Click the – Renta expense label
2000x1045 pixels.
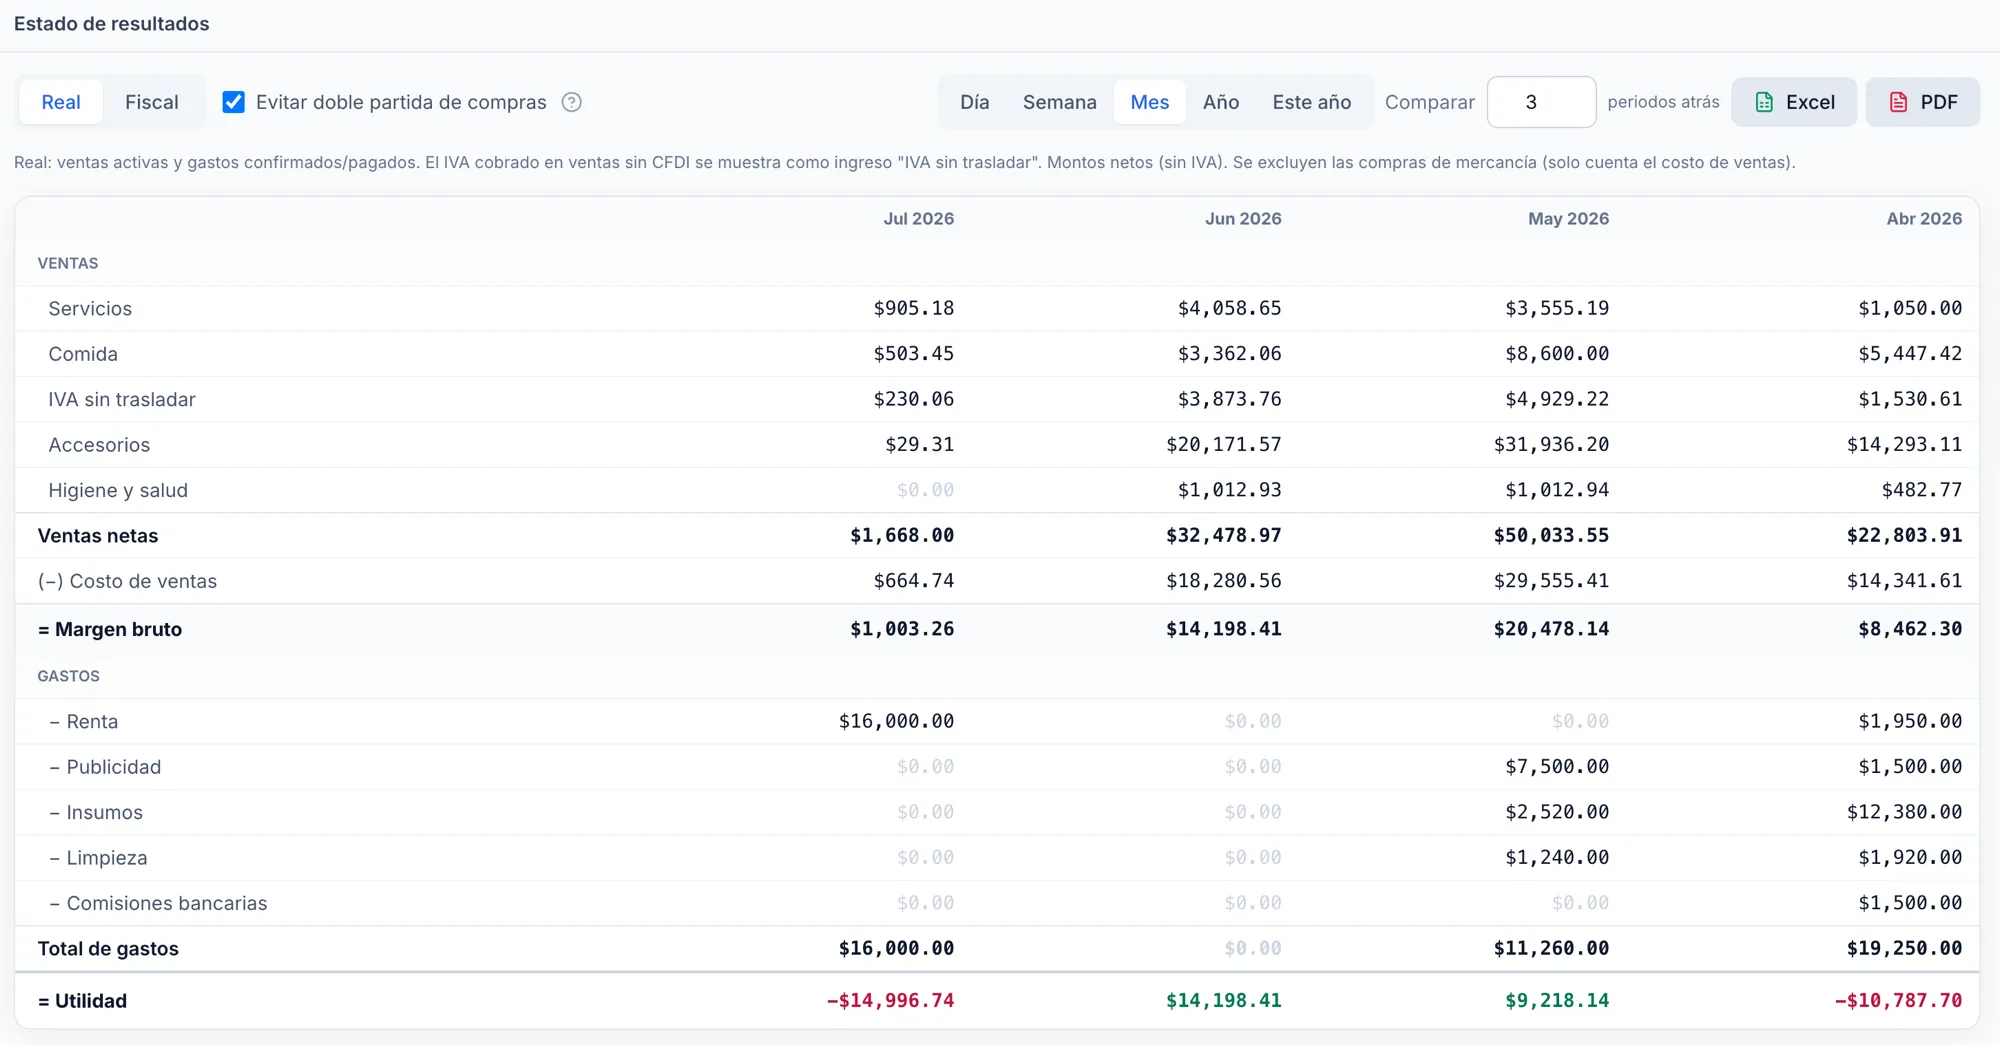pos(84,722)
